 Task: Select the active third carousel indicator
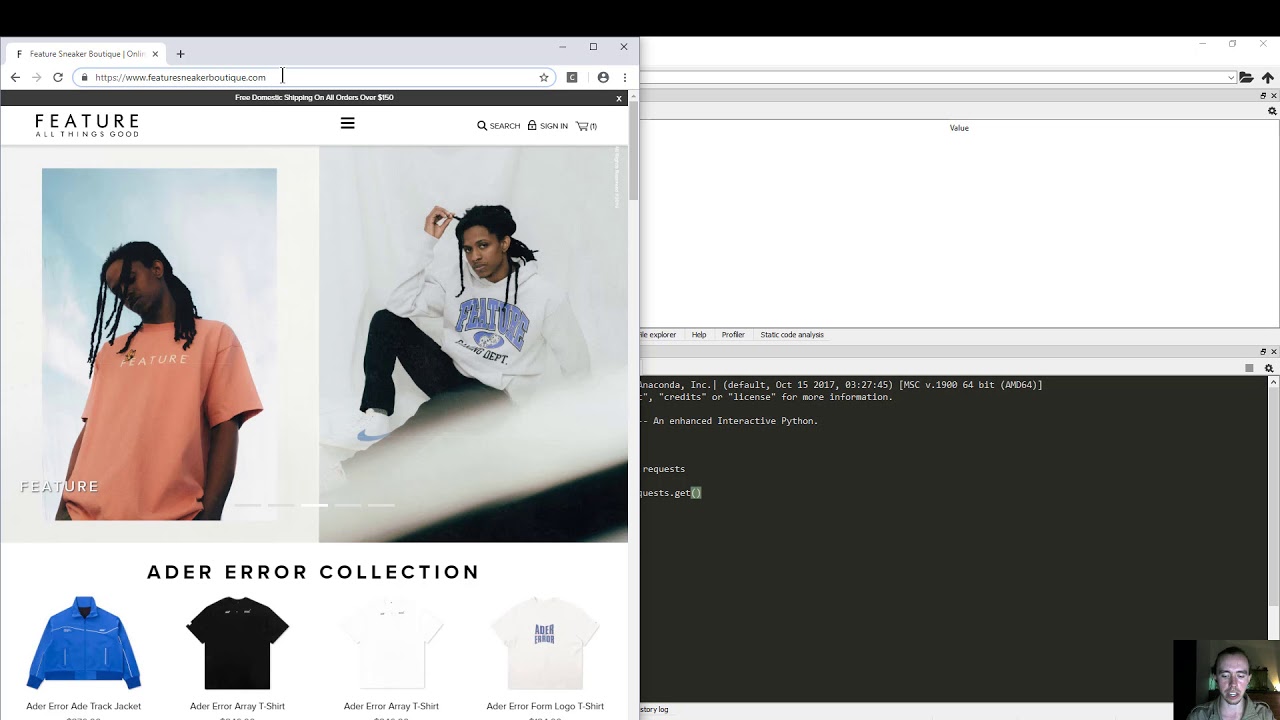(x=314, y=506)
